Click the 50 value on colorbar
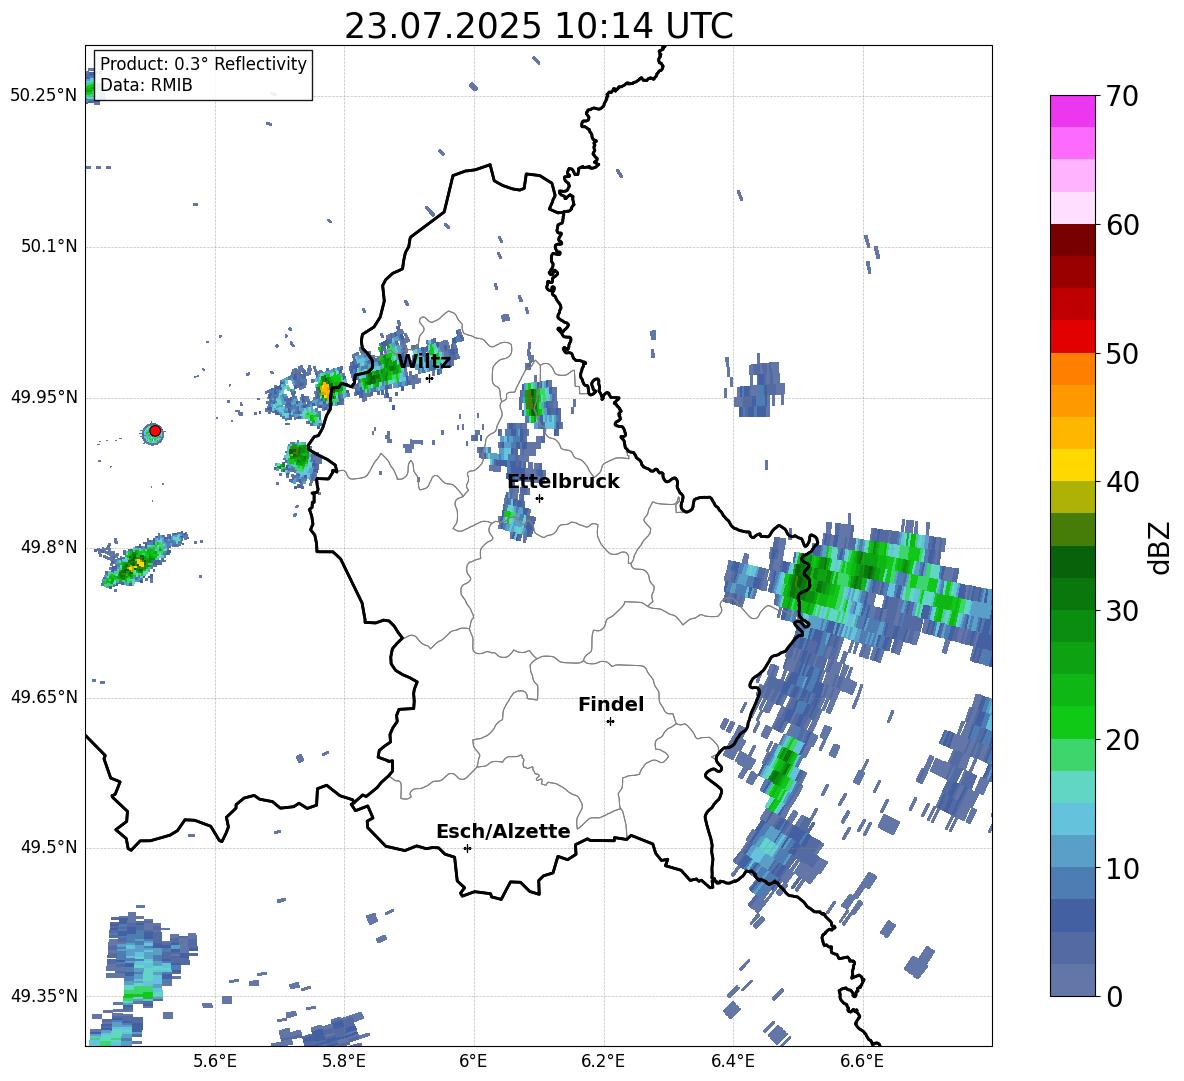 [1122, 353]
